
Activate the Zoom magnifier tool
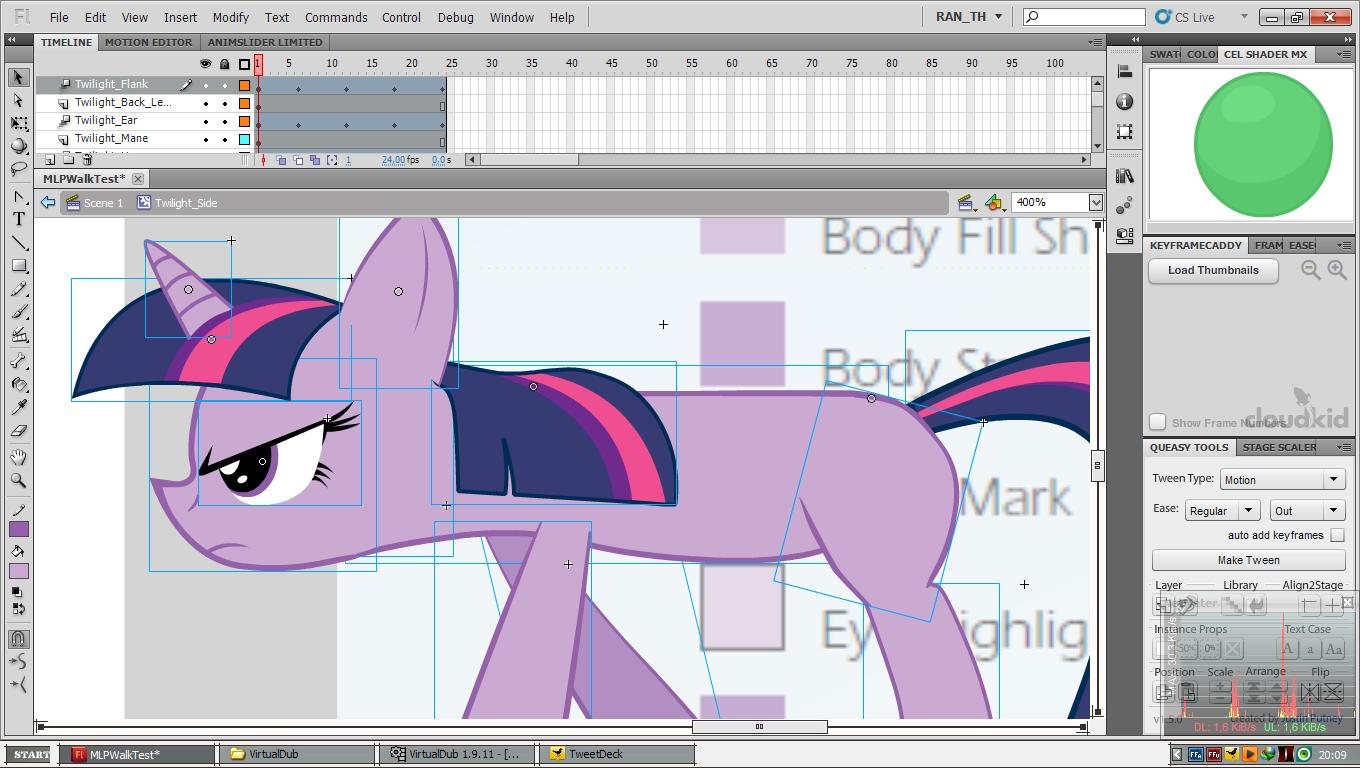(x=19, y=480)
